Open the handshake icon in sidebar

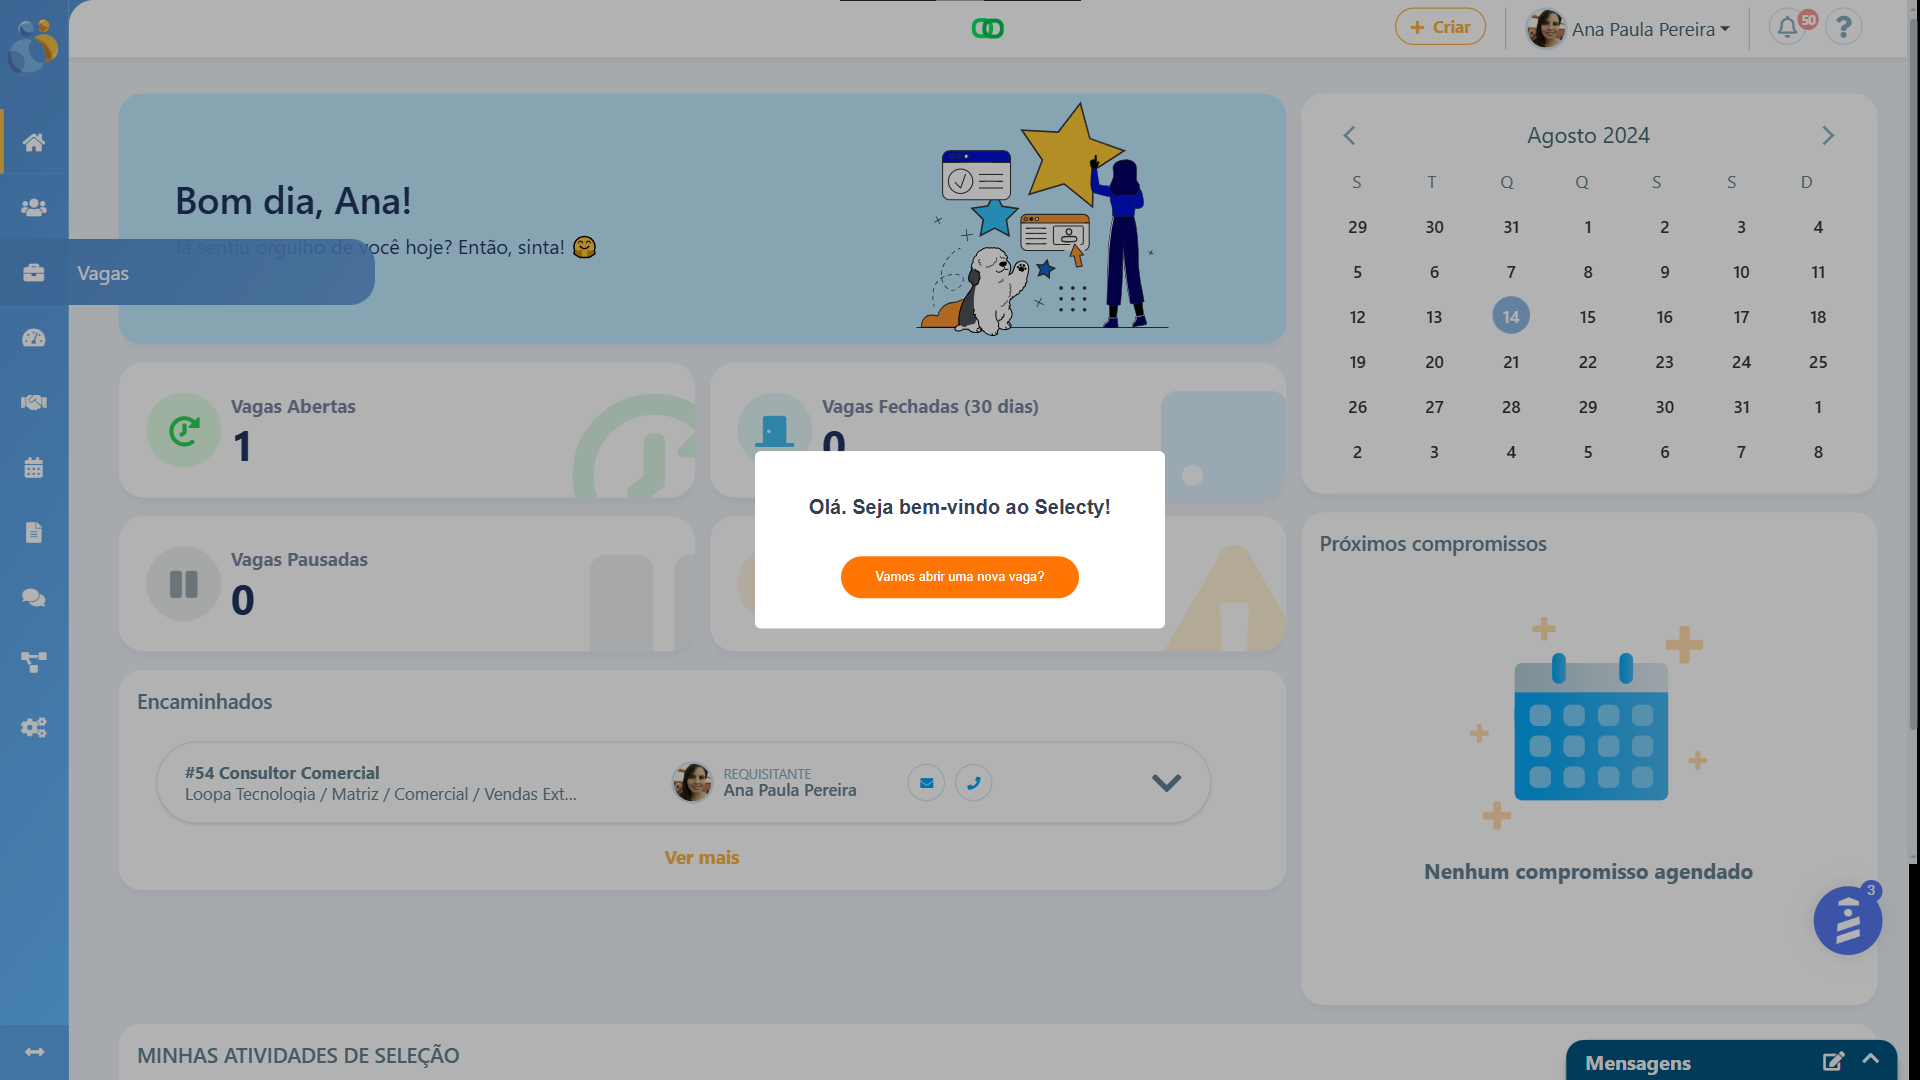pyautogui.click(x=34, y=402)
